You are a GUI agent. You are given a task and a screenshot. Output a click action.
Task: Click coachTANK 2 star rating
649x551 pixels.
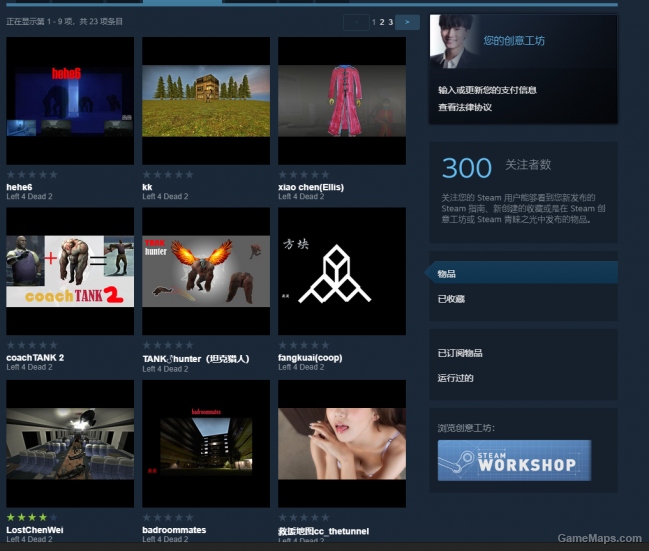tap(32, 345)
